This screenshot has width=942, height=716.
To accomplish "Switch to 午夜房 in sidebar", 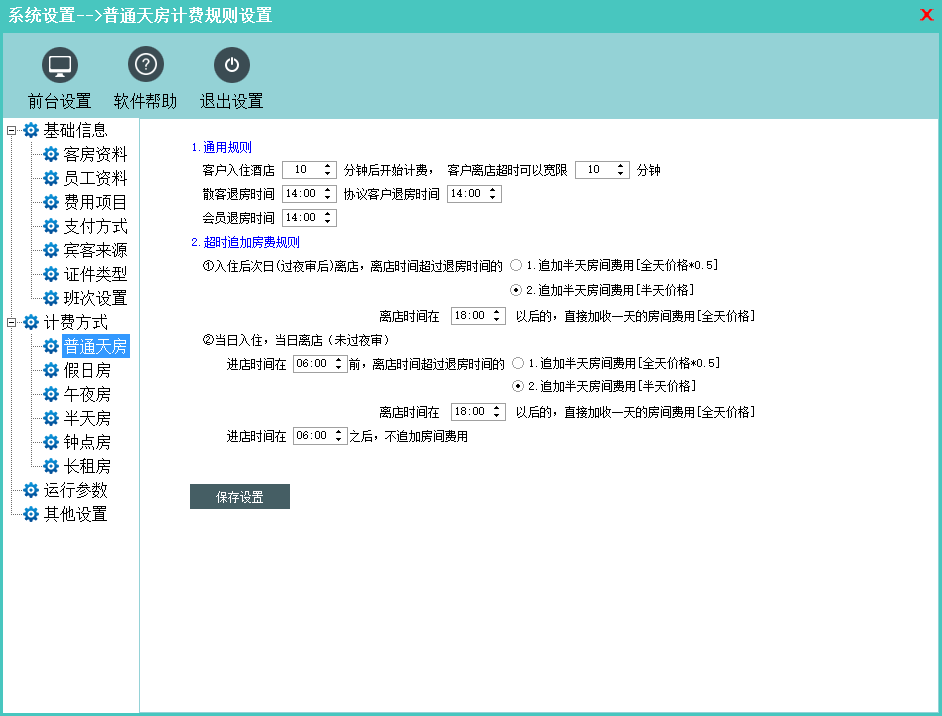I will (x=87, y=394).
